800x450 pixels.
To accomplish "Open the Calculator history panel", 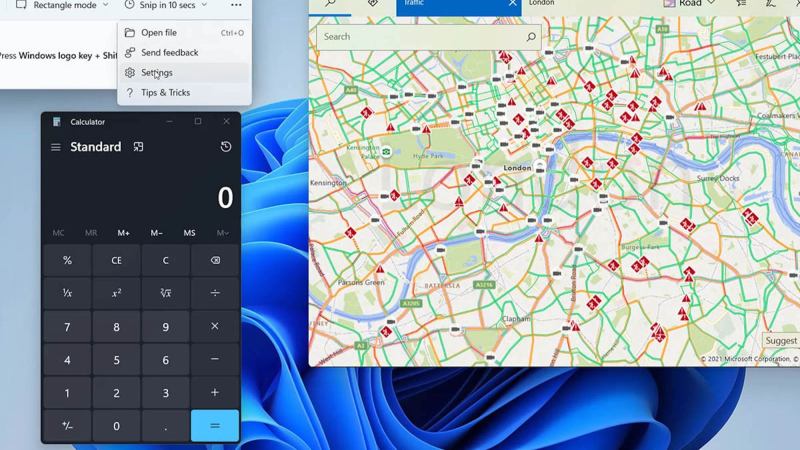I will [x=226, y=147].
